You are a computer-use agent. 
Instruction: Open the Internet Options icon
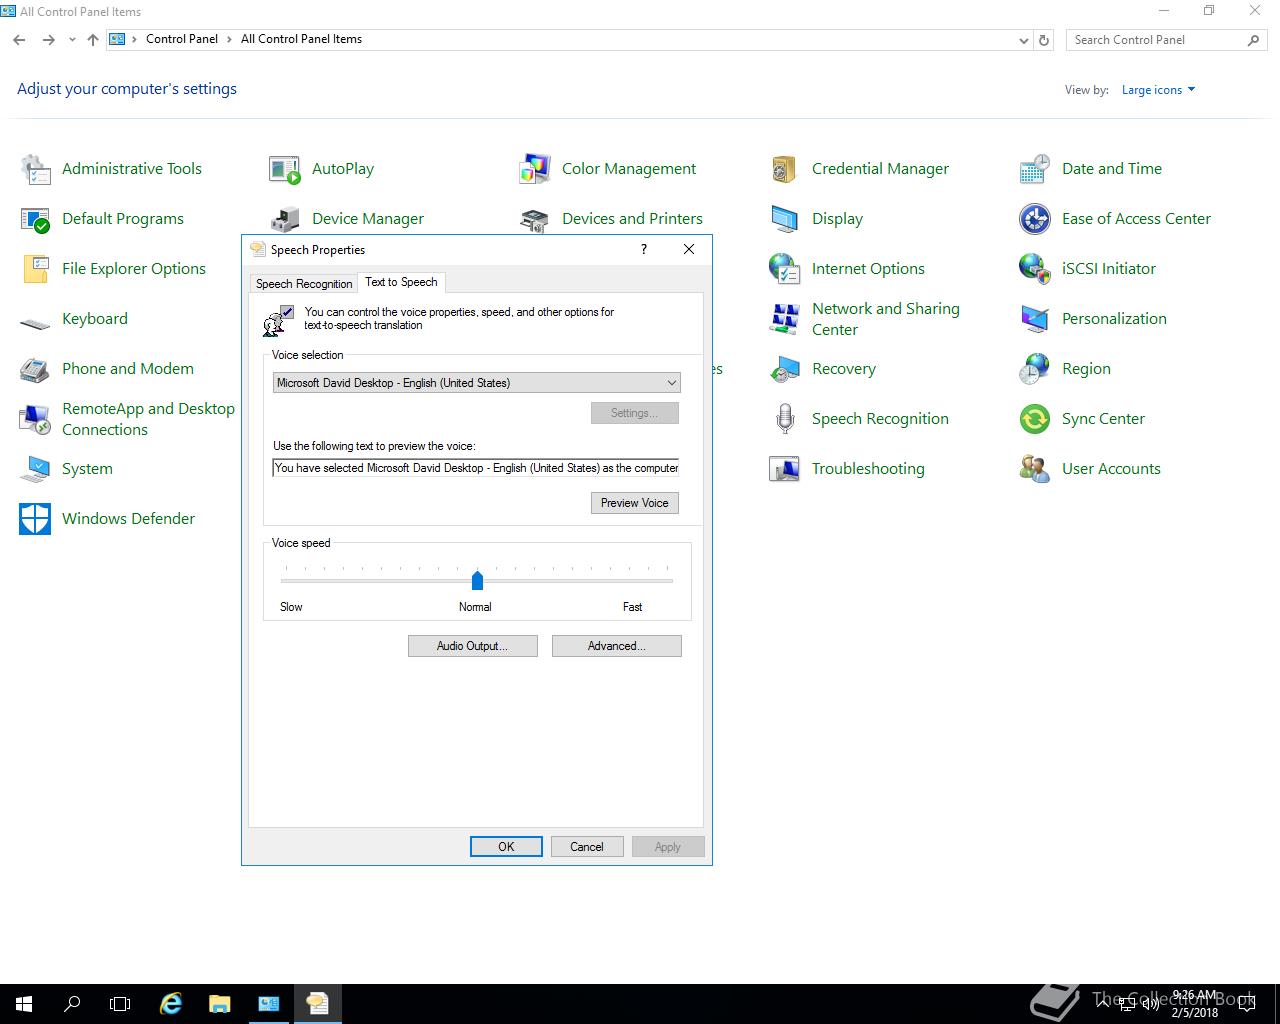pos(785,269)
